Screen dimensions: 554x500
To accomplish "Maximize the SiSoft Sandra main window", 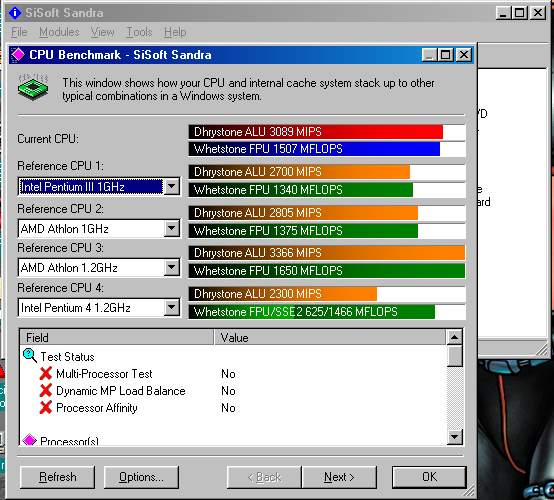I will point(520,13).
